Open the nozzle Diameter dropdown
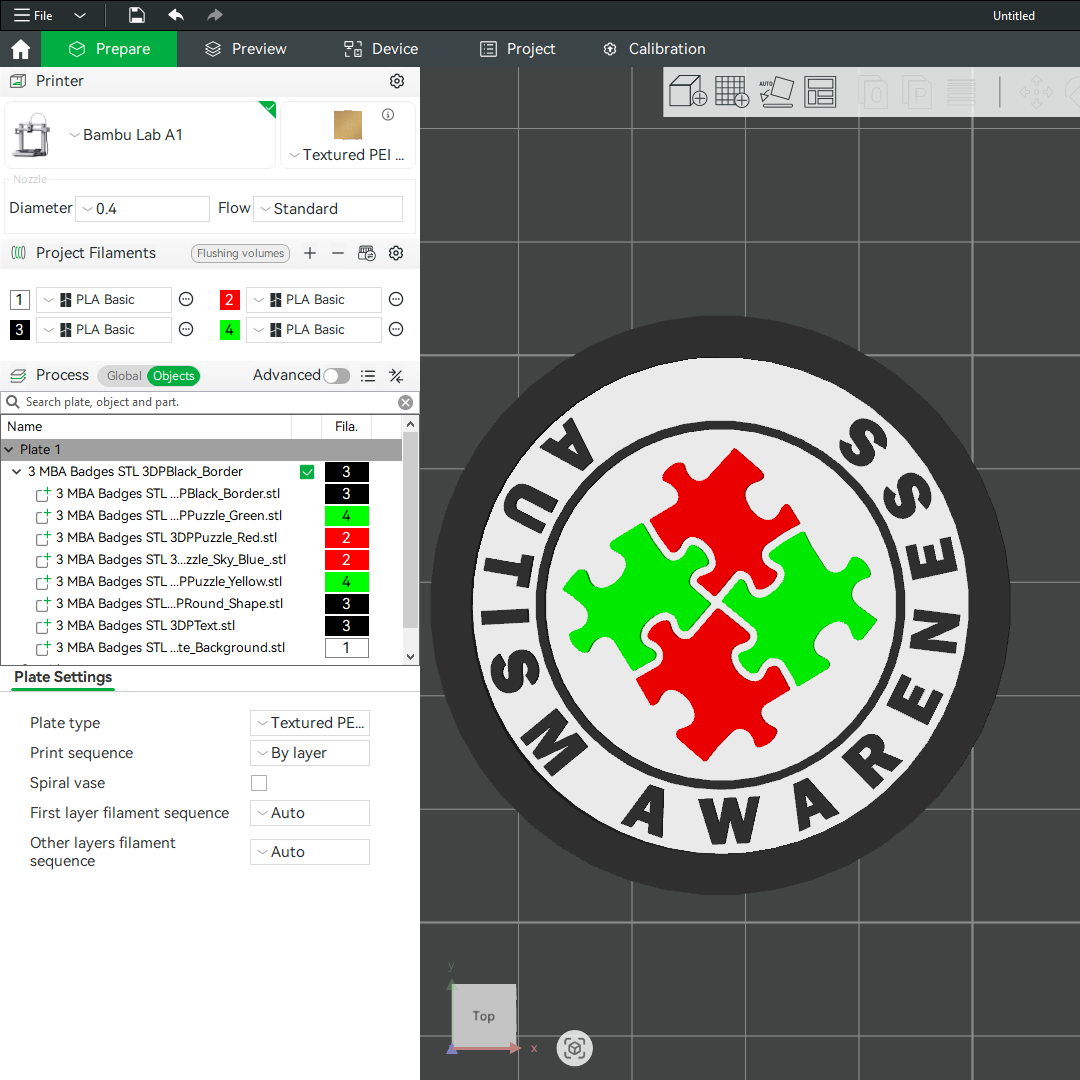Viewport: 1080px width, 1080px height. click(142, 209)
